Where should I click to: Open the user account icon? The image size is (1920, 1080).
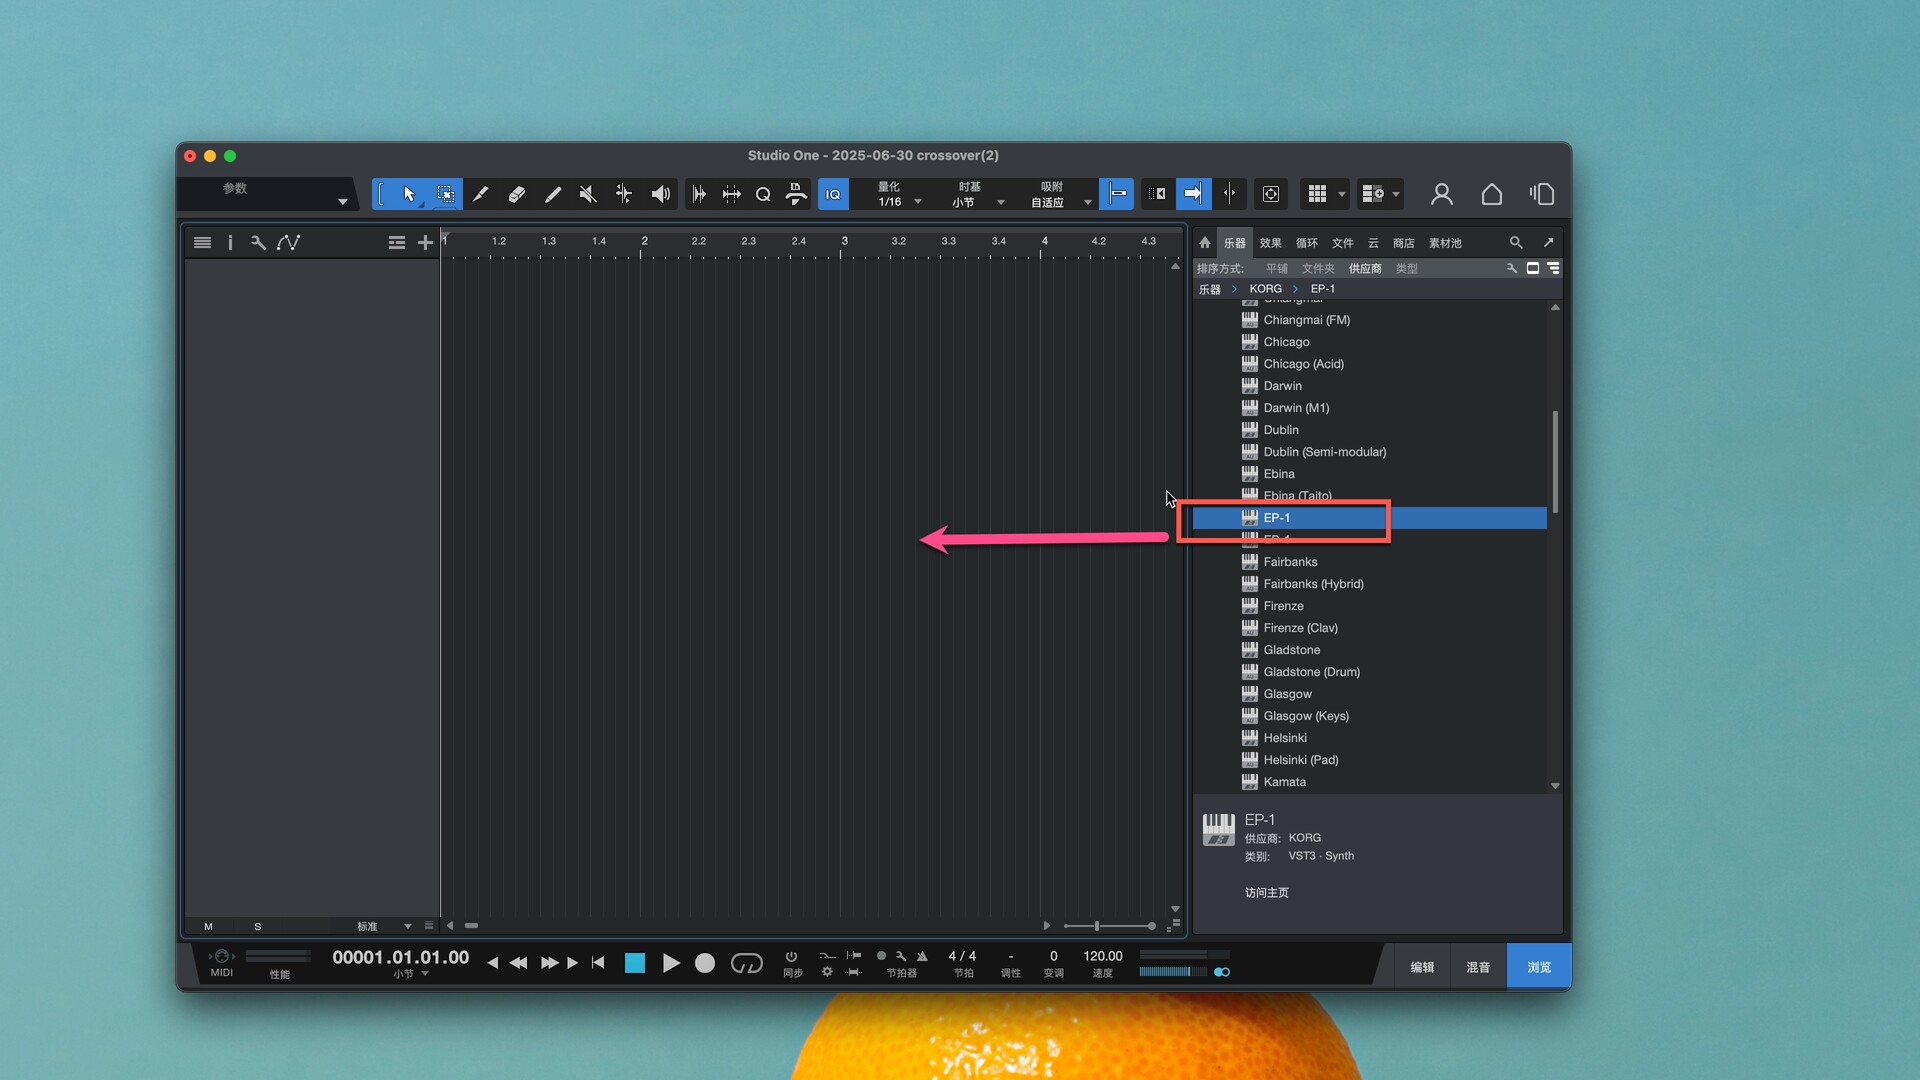click(x=1441, y=194)
